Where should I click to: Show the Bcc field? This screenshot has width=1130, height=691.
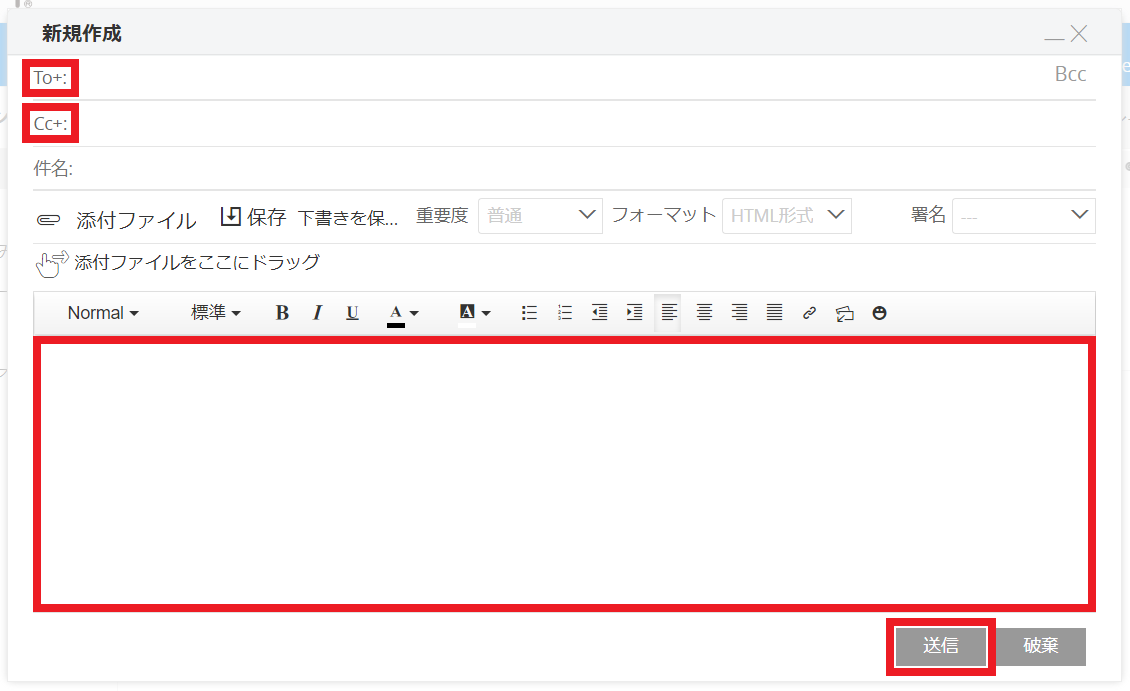click(x=1070, y=75)
